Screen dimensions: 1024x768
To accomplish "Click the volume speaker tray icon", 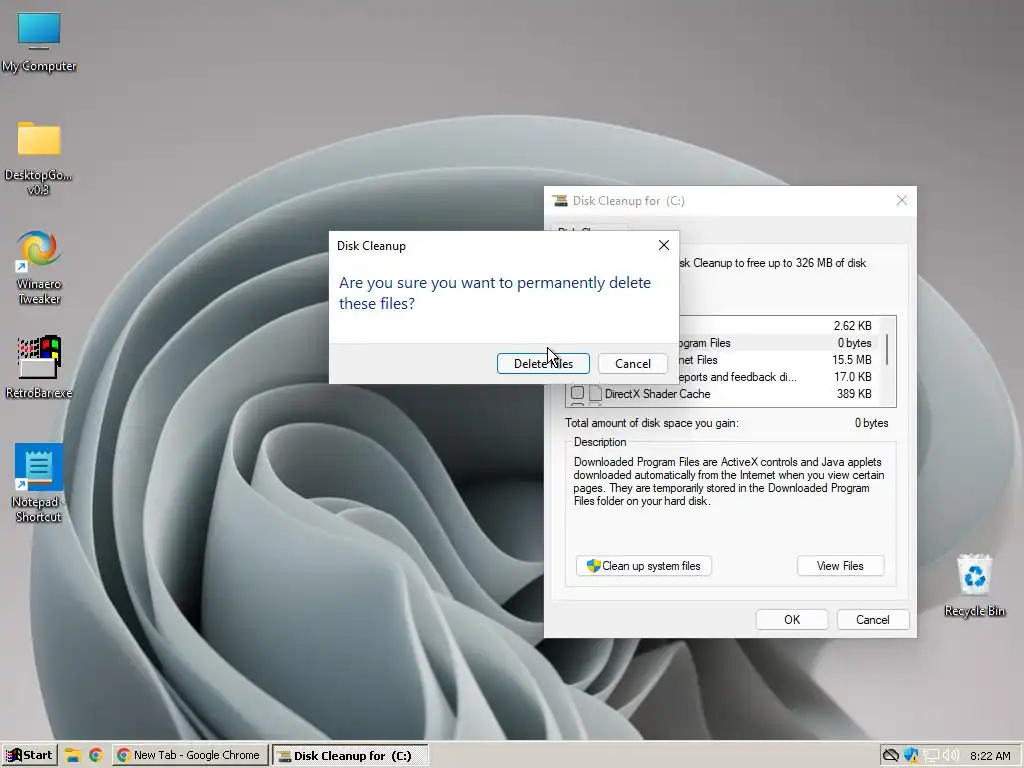I will click(x=951, y=756).
